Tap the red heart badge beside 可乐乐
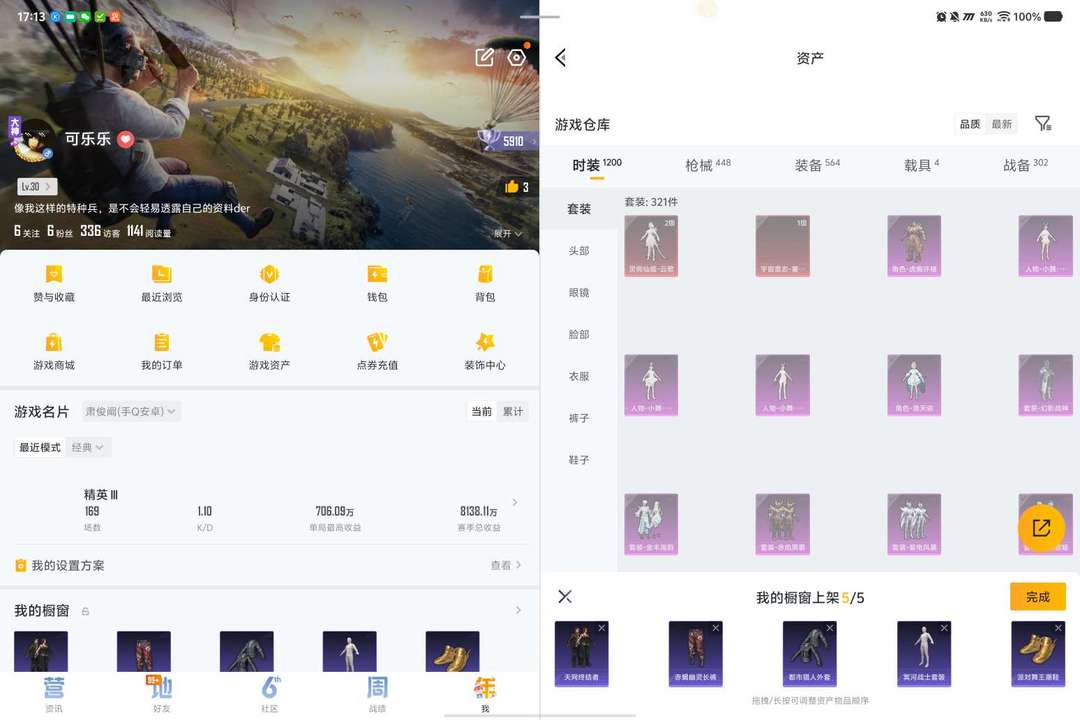The image size is (1080, 720). click(x=125, y=139)
